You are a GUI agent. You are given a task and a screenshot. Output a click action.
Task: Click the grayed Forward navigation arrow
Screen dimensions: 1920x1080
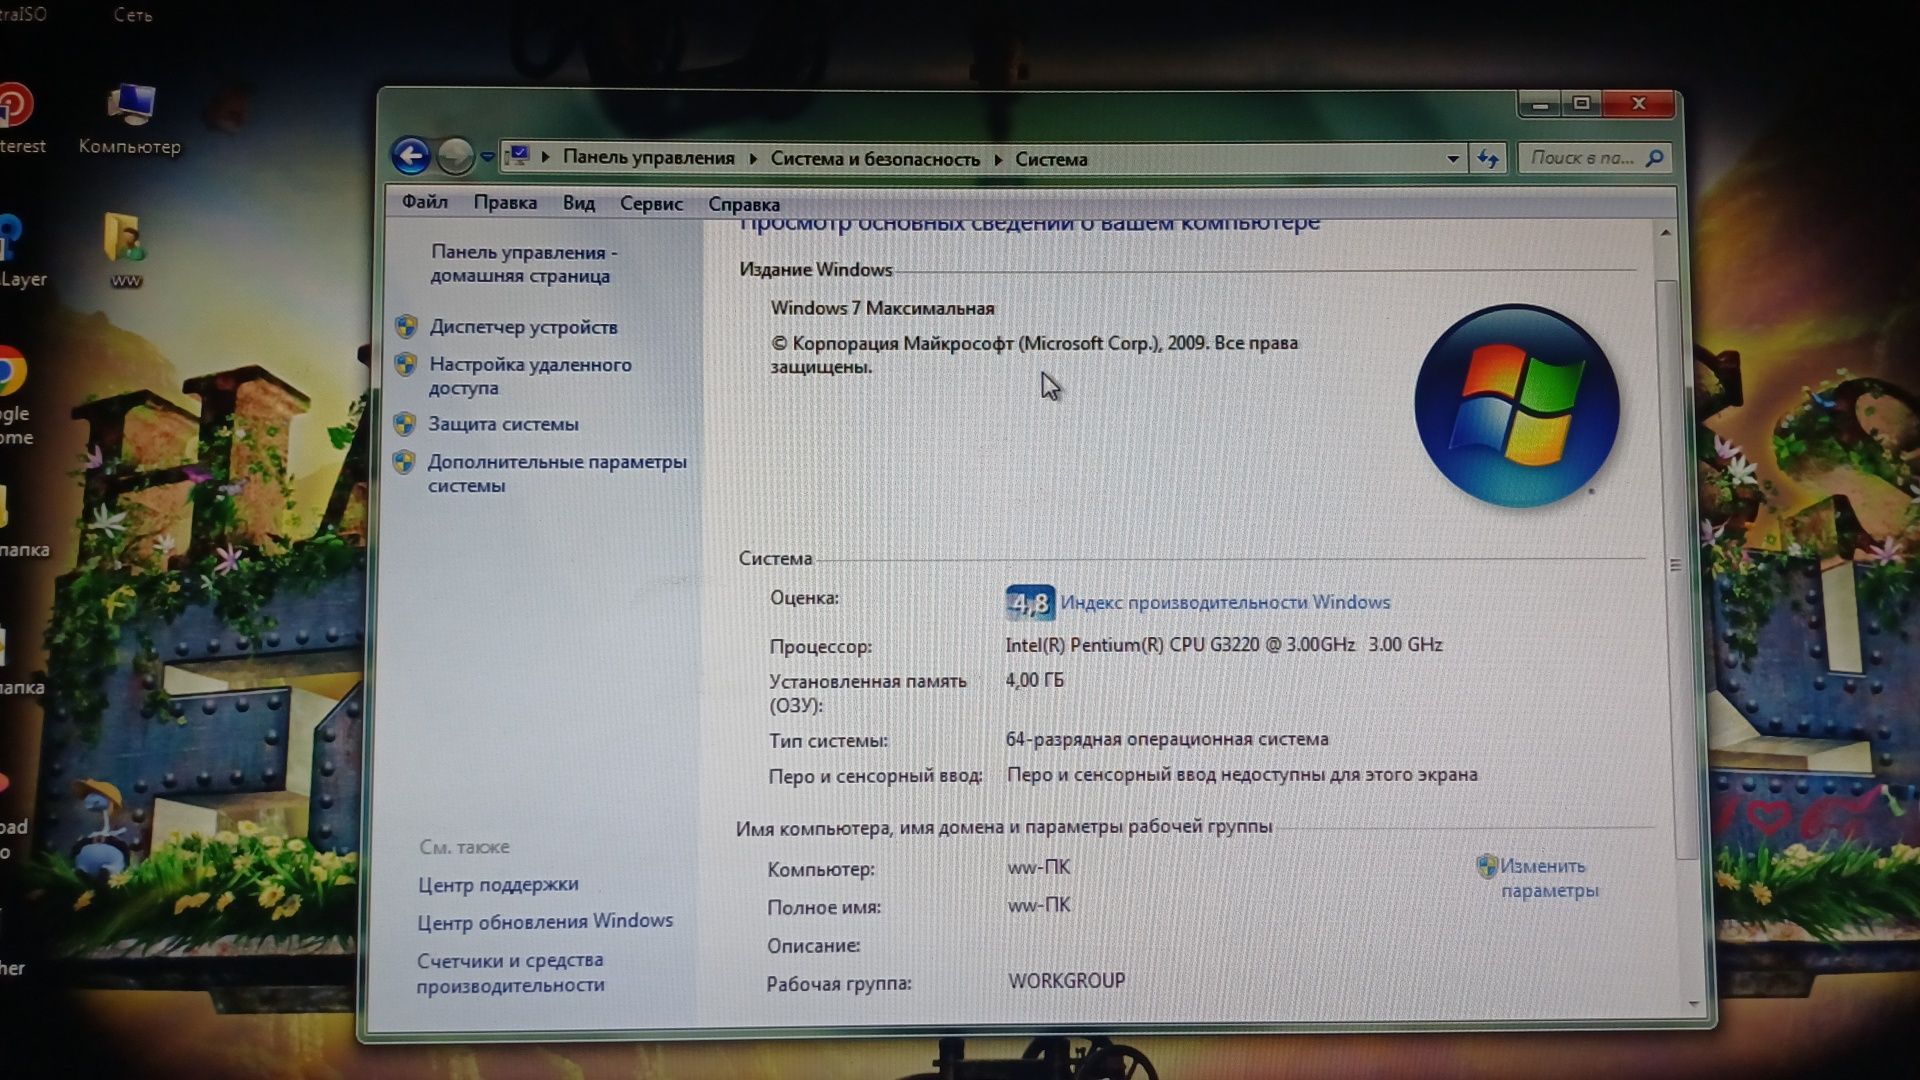coord(455,156)
